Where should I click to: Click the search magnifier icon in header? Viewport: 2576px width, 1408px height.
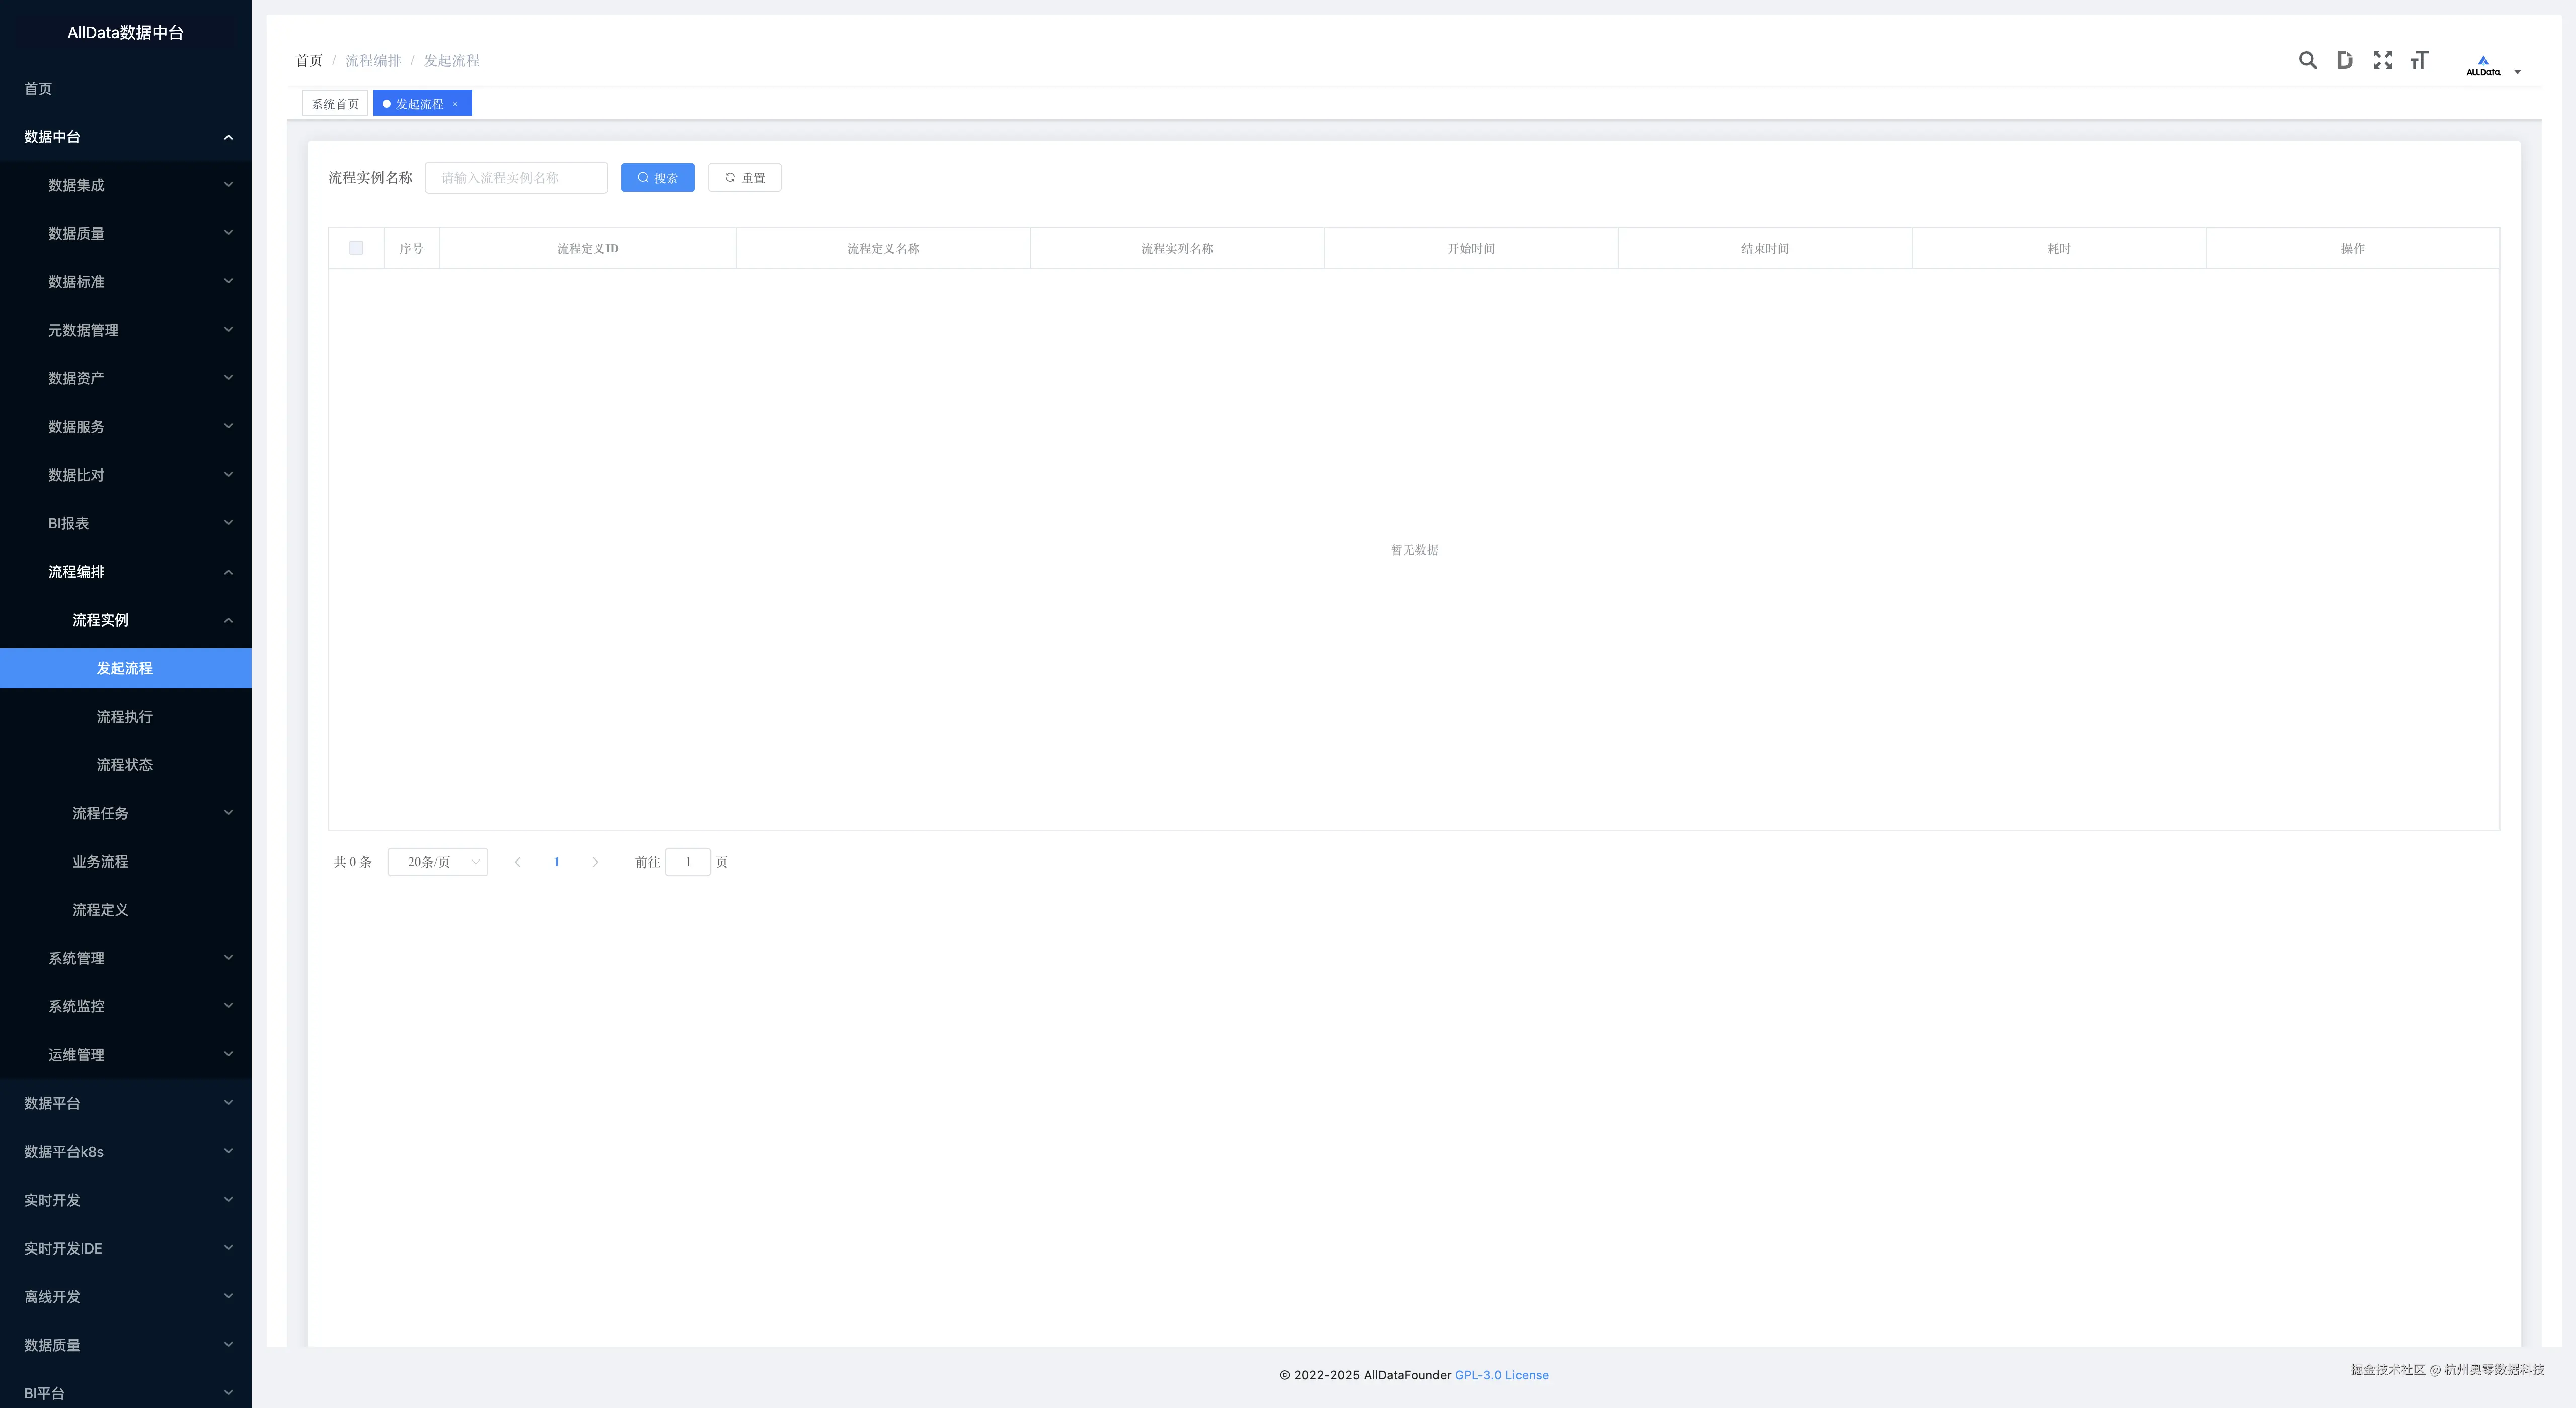(2307, 61)
